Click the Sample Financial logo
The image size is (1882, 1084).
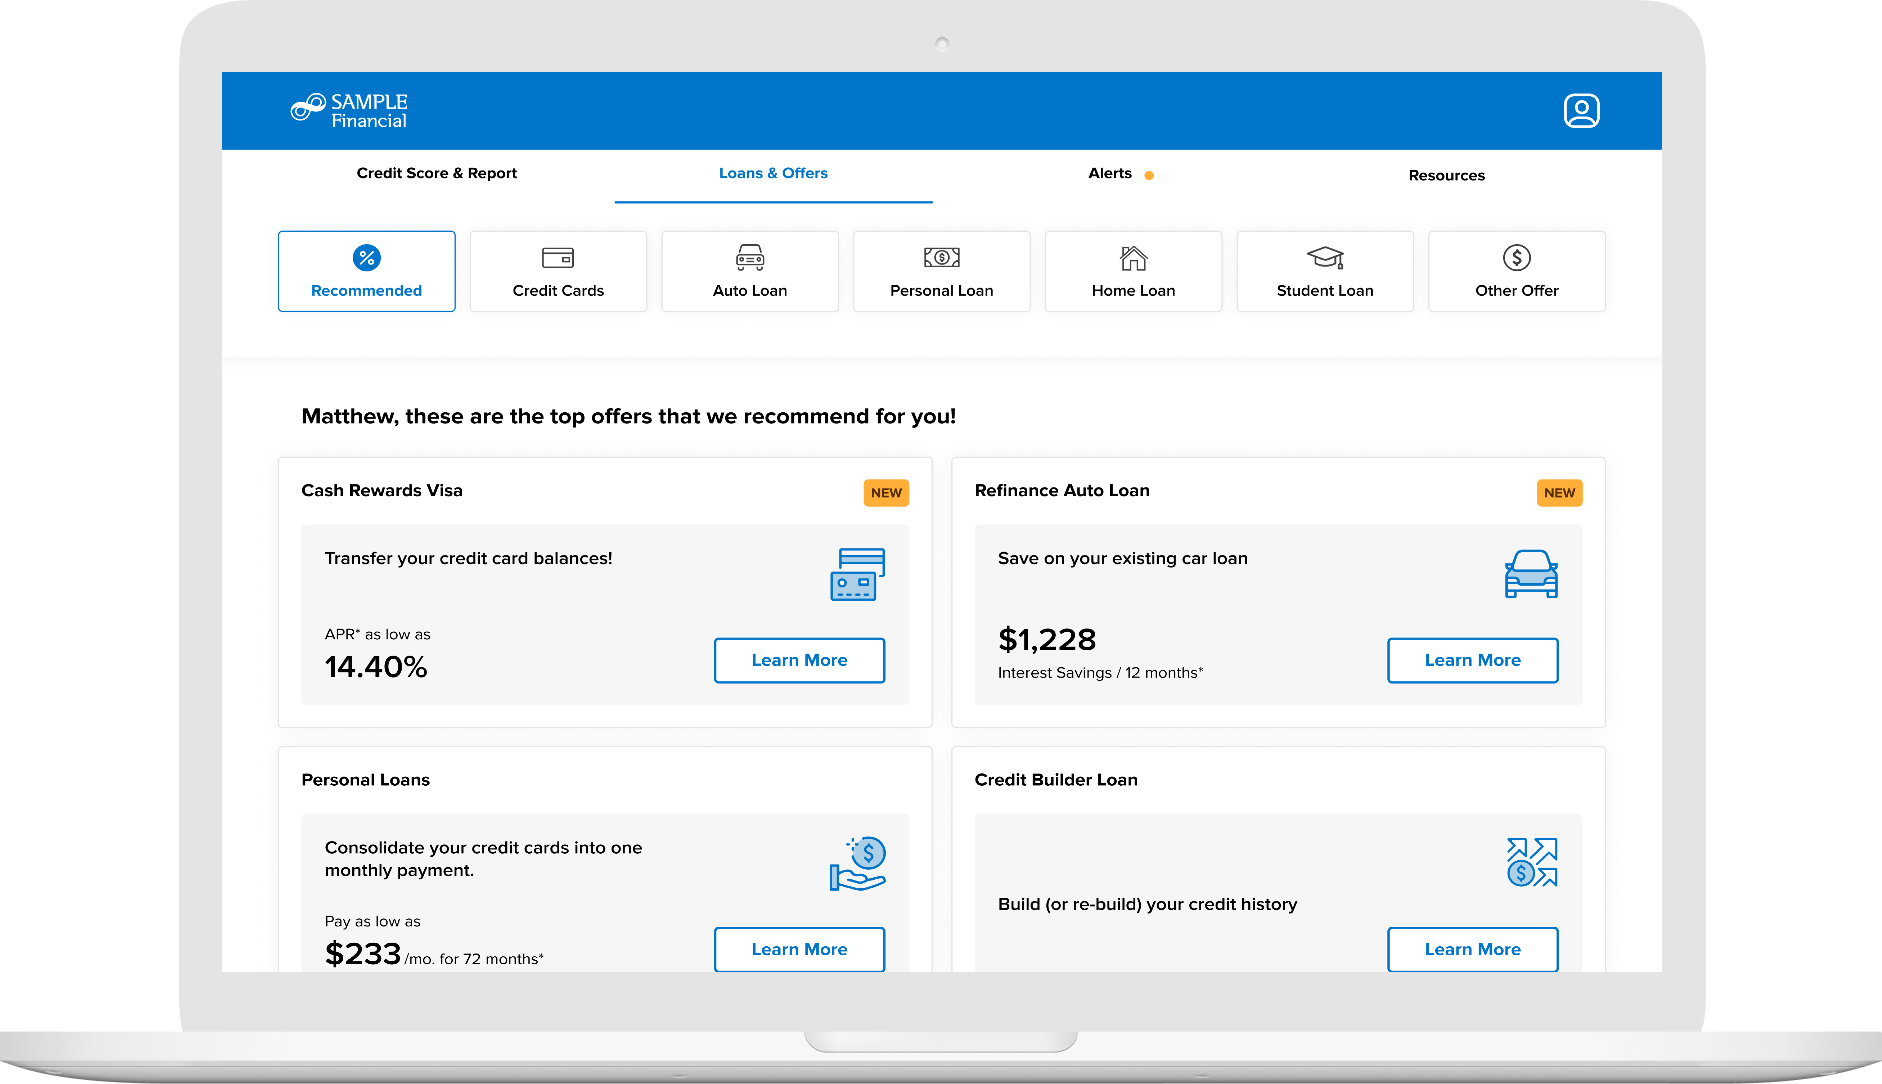coord(349,111)
